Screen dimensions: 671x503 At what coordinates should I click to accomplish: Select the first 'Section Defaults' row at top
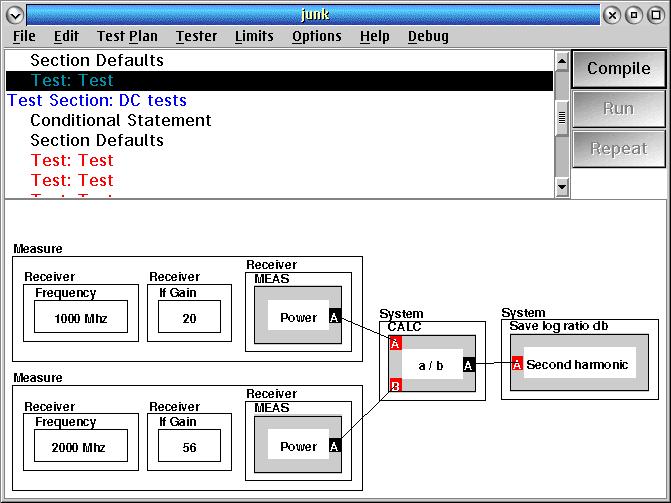click(x=279, y=60)
